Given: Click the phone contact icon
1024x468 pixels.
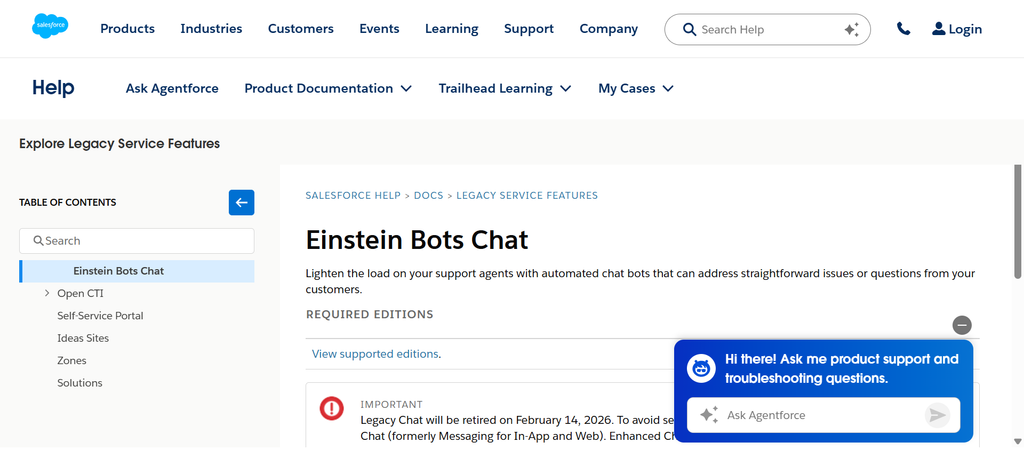Looking at the screenshot, I should tap(903, 29).
